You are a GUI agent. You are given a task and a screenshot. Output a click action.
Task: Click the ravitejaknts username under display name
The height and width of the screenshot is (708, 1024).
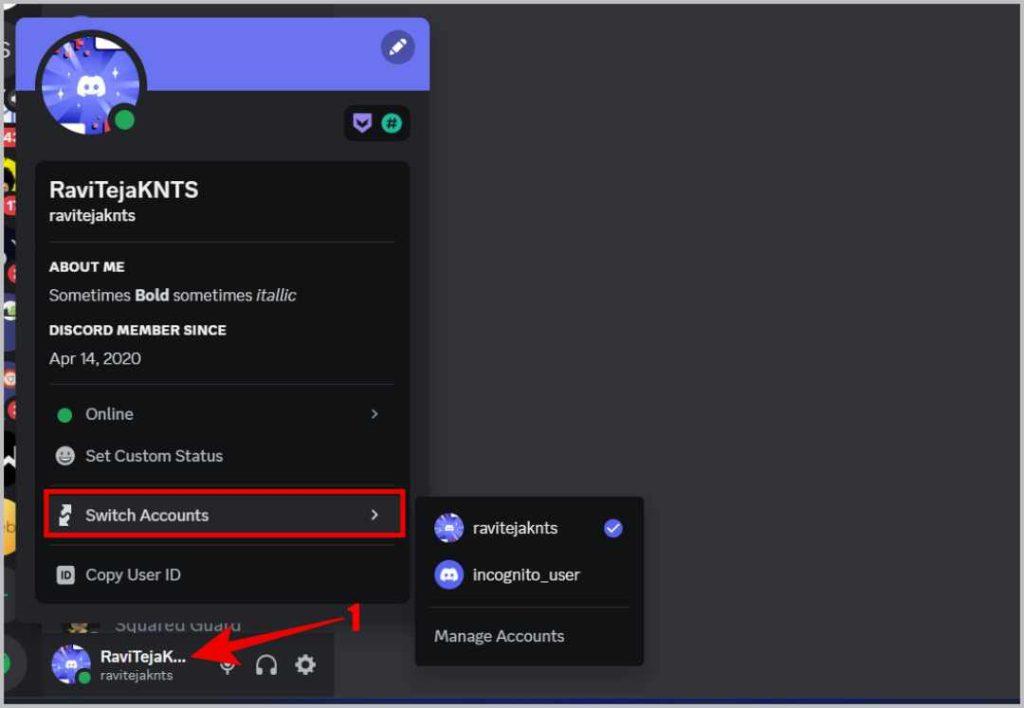coord(92,216)
